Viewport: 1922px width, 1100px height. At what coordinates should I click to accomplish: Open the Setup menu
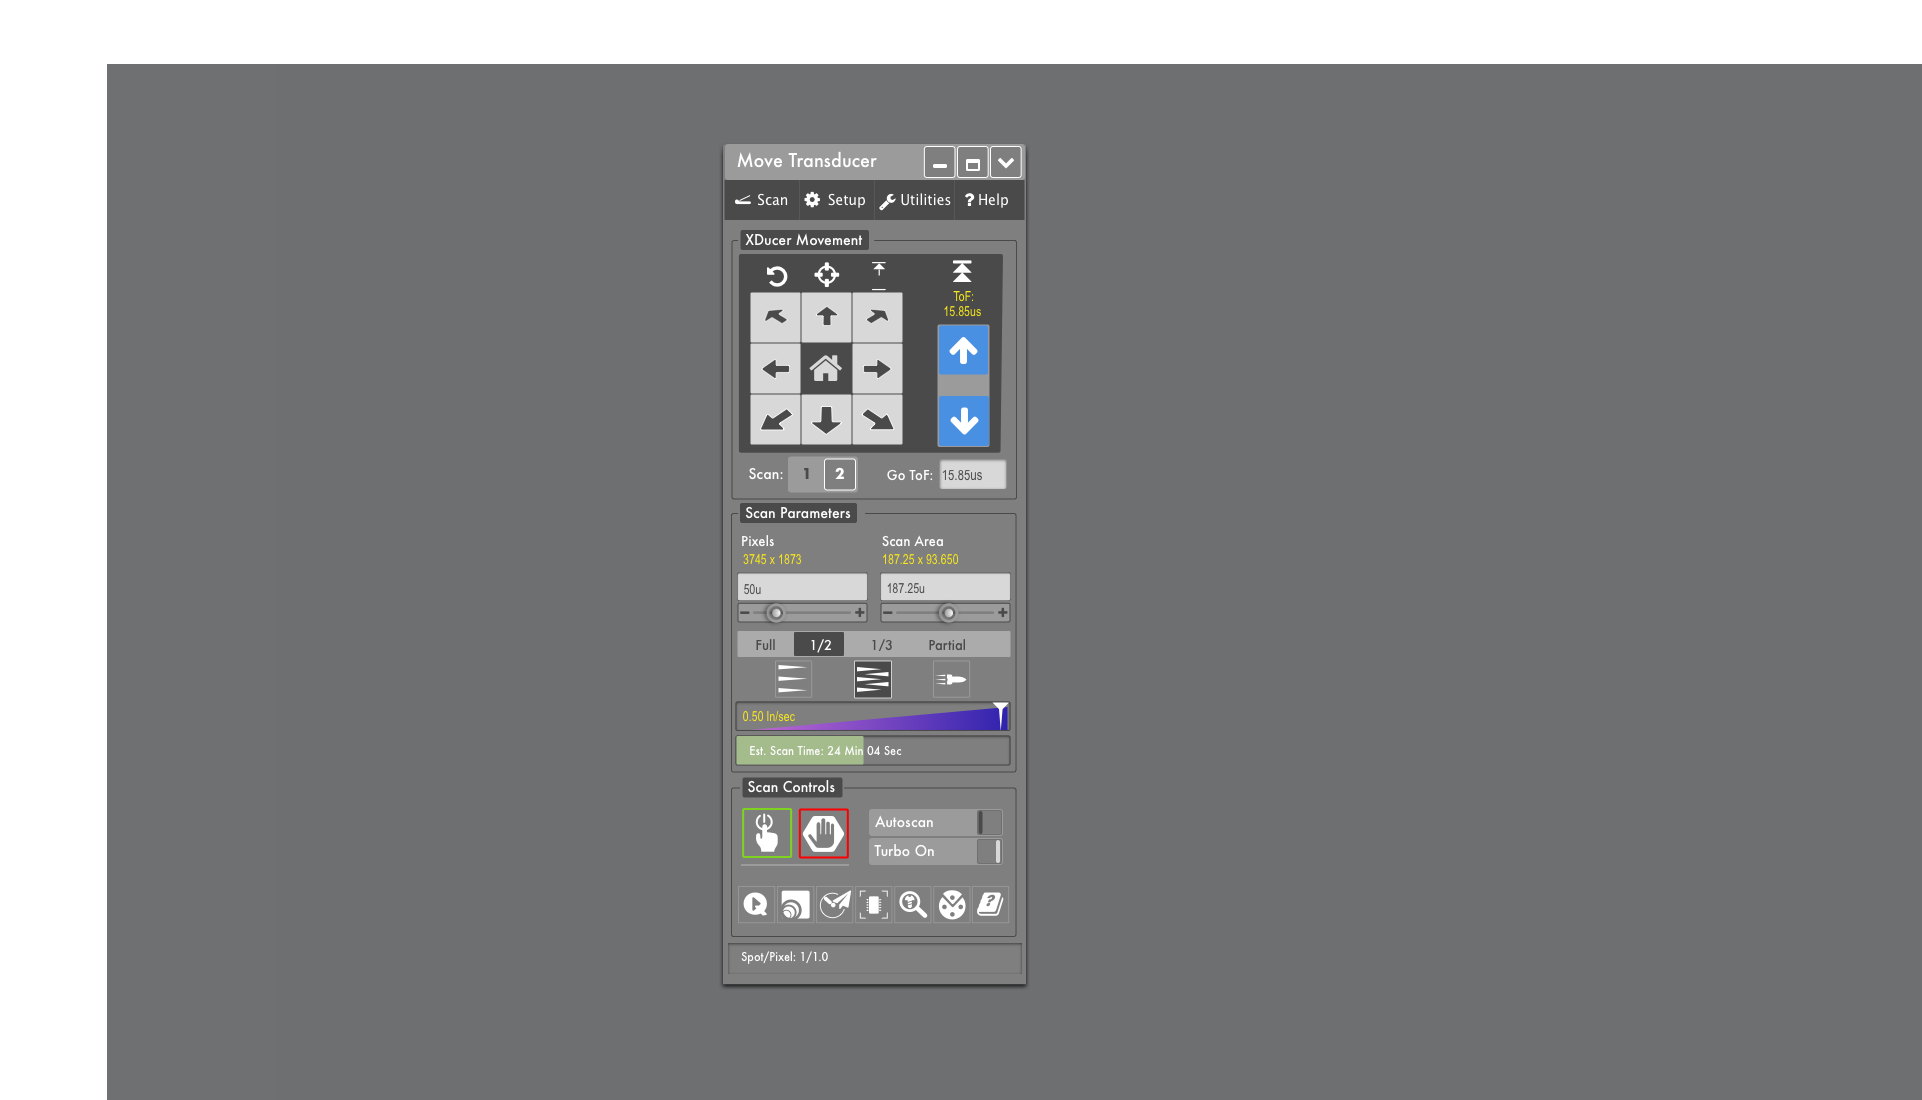[x=835, y=200]
